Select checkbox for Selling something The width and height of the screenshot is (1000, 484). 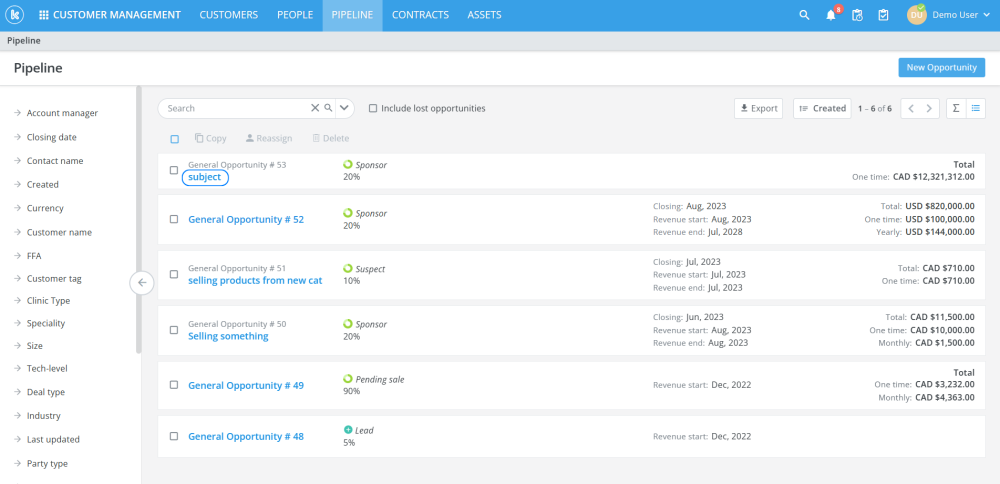[x=174, y=330]
